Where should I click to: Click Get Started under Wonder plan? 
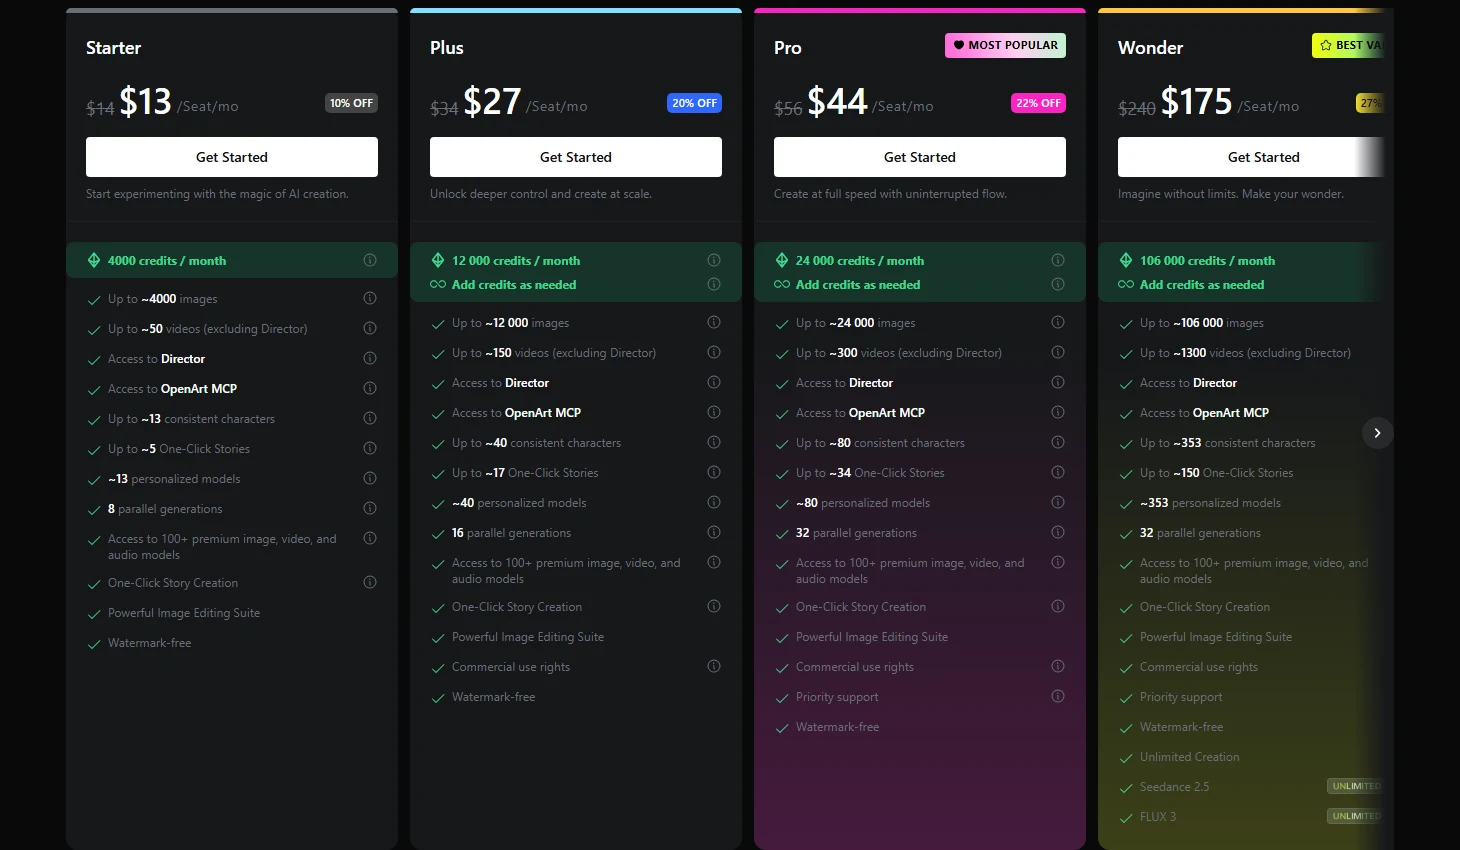pyautogui.click(x=1251, y=157)
